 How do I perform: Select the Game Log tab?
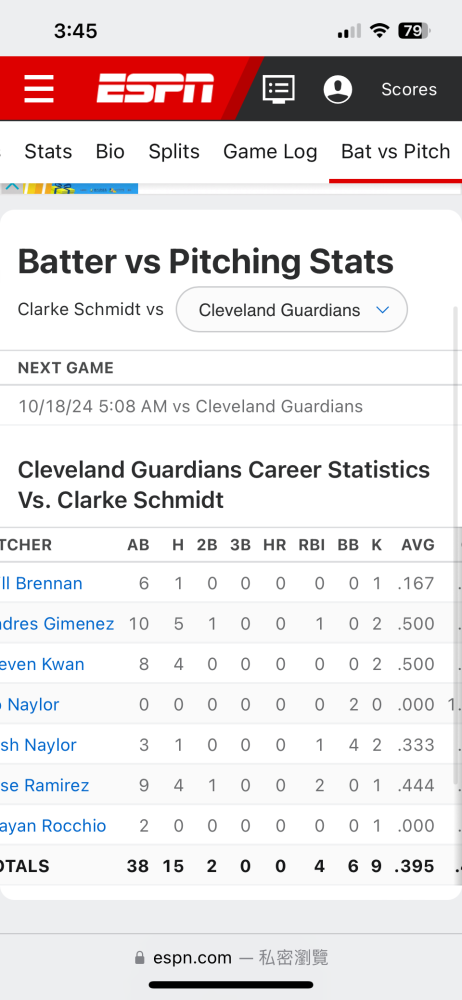[x=270, y=151]
